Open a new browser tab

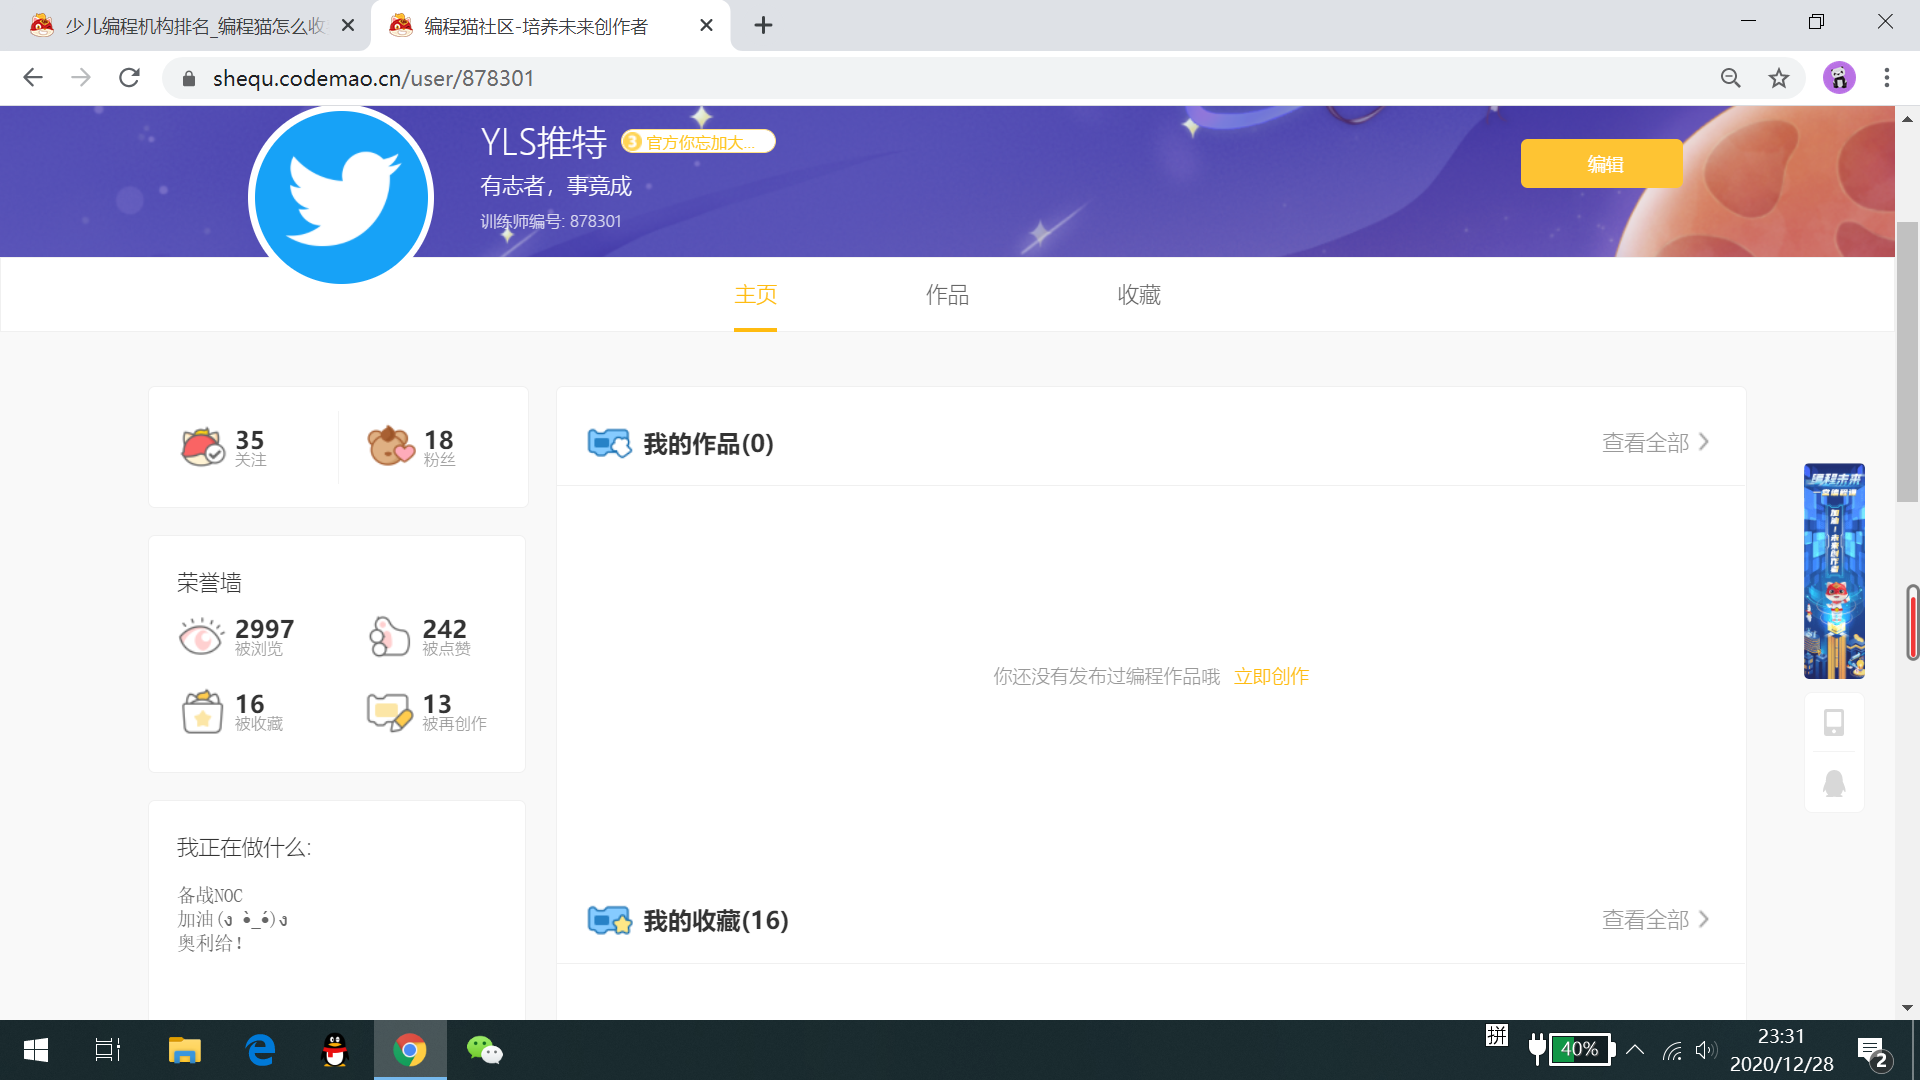click(763, 25)
